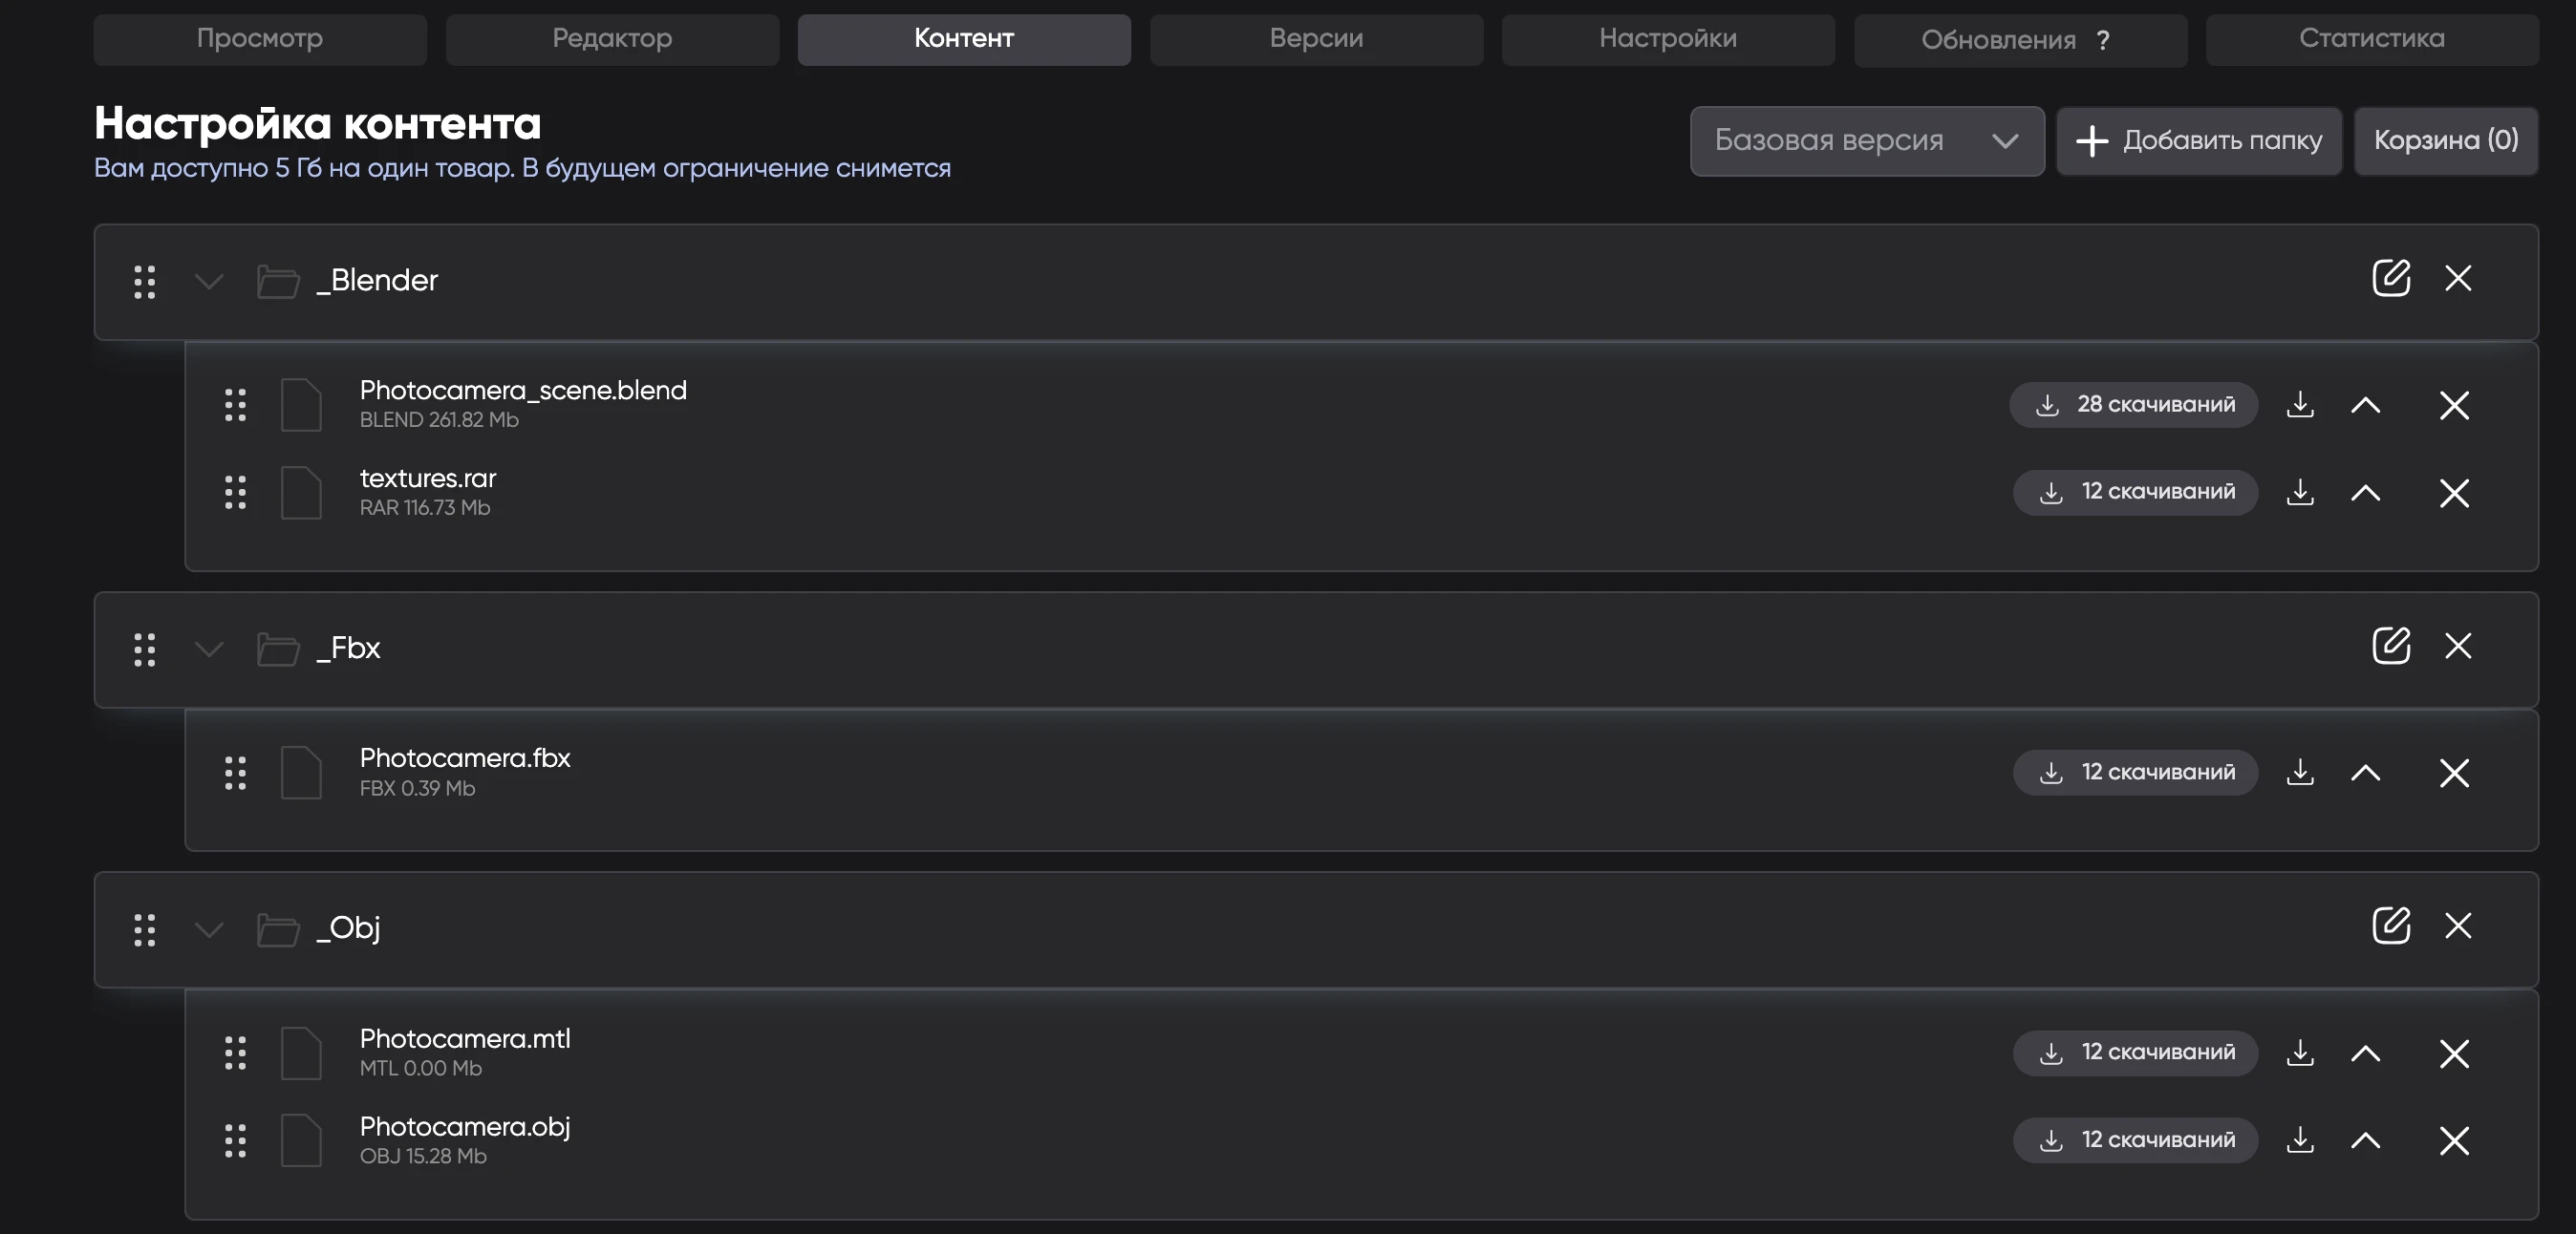Click the question mark next to Обновления
The image size is (2576, 1234).
(x=2103, y=40)
